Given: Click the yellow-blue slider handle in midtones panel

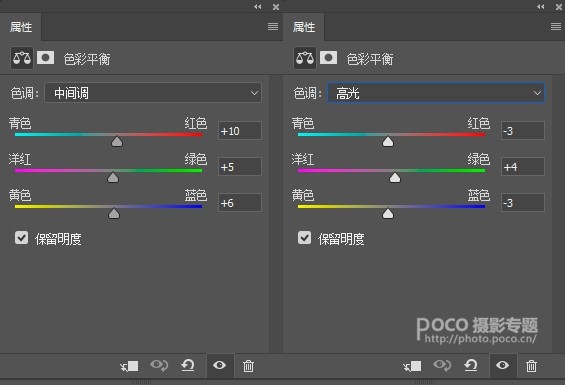Looking at the screenshot, I should (114, 213).
